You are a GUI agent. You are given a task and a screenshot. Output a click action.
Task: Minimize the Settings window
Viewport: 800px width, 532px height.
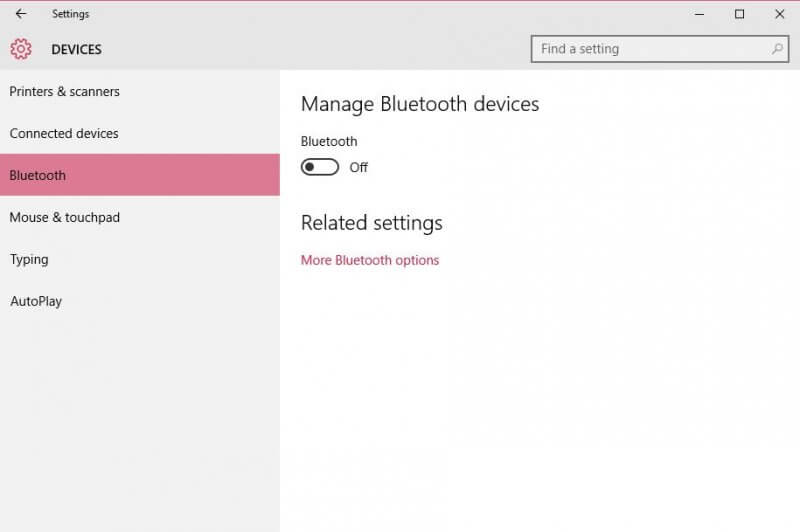[x=699, y=14]
